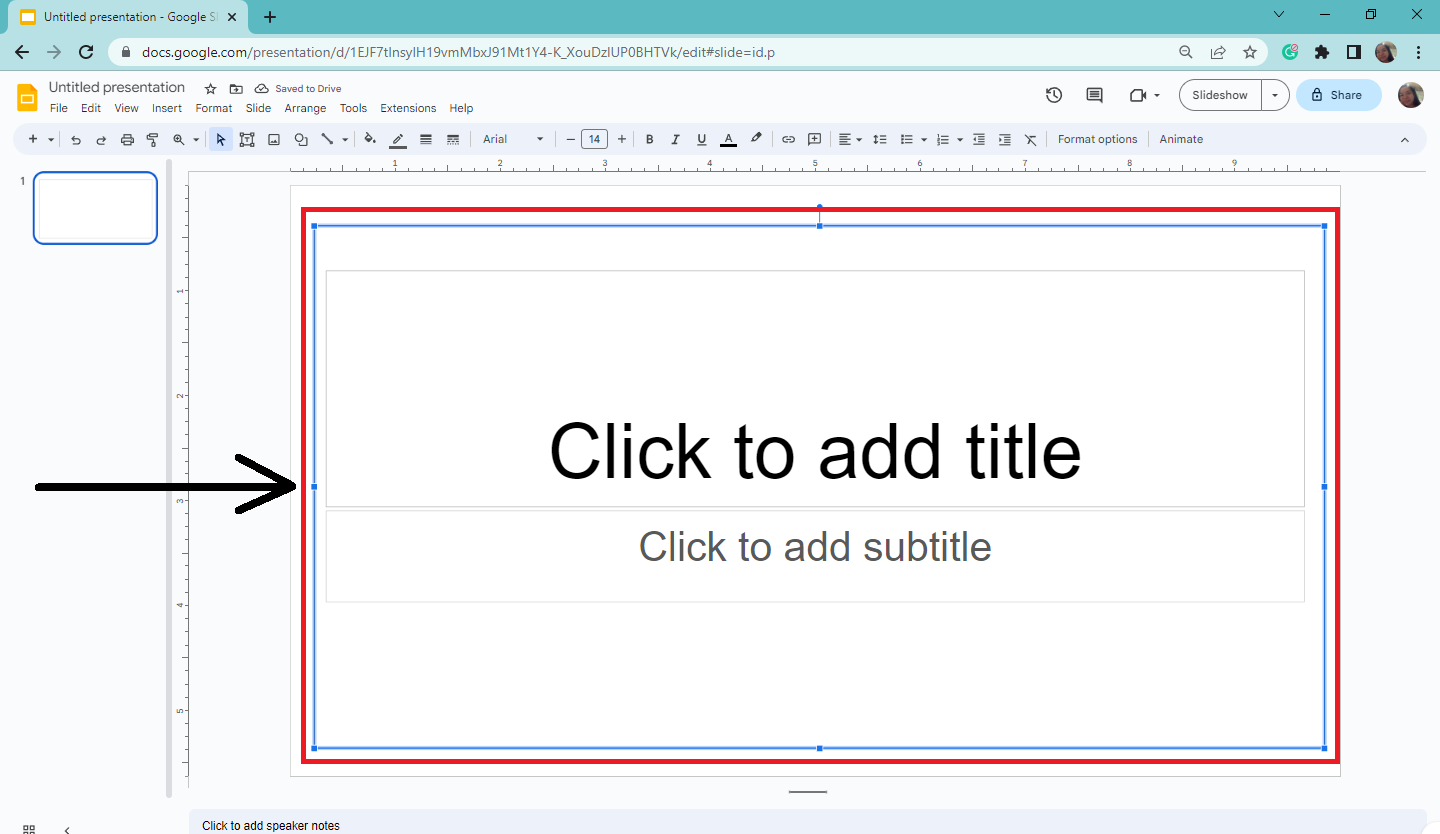1440x834 pixels.
Task: Add a comment with the toolbar icon
Action: coord(814,139)
